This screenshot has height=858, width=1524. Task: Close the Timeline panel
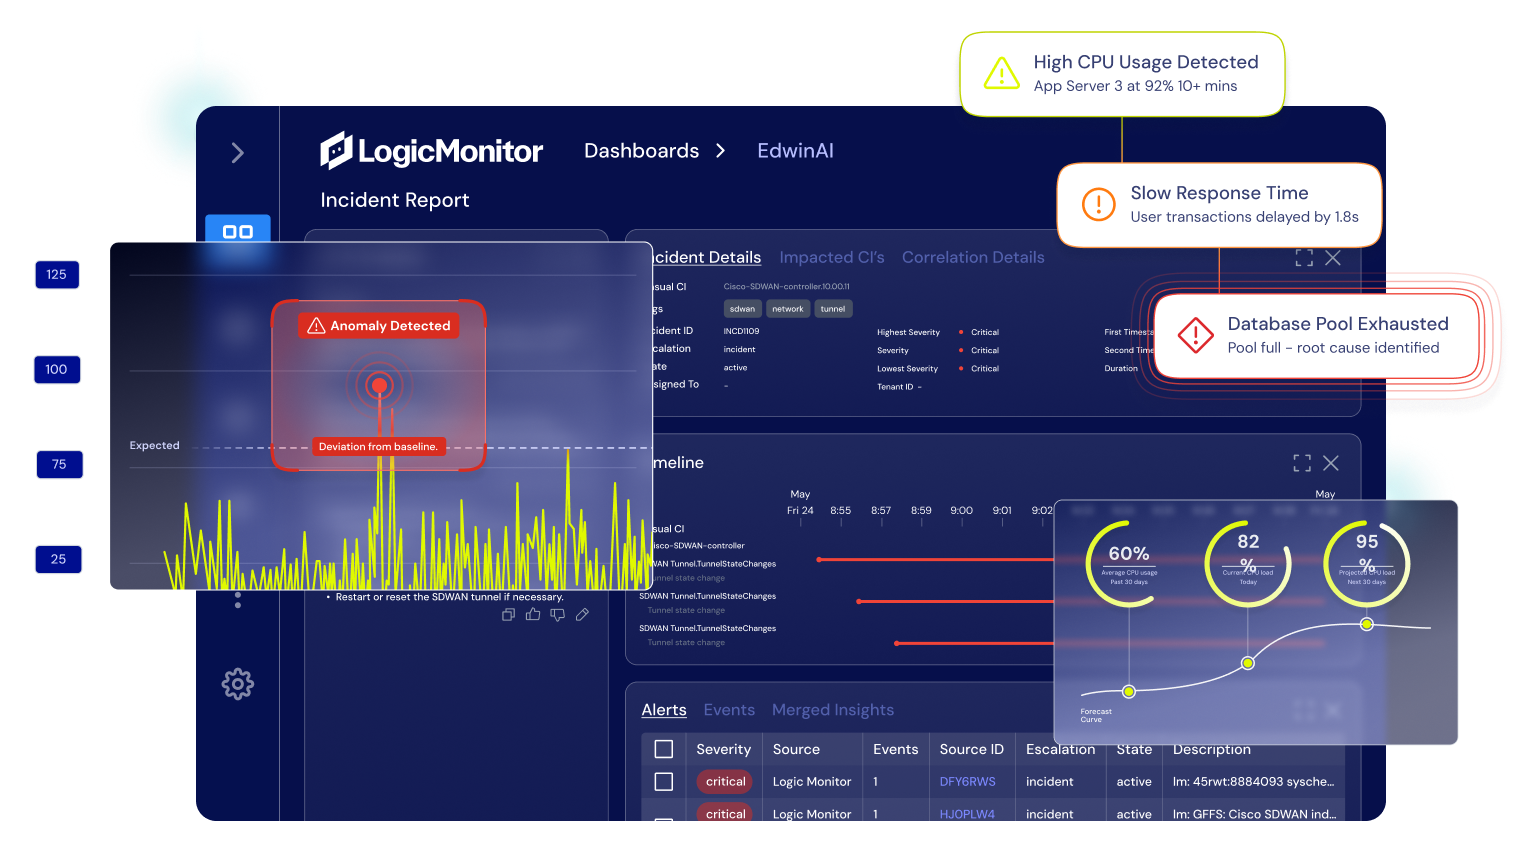(x=1331, y=463)
